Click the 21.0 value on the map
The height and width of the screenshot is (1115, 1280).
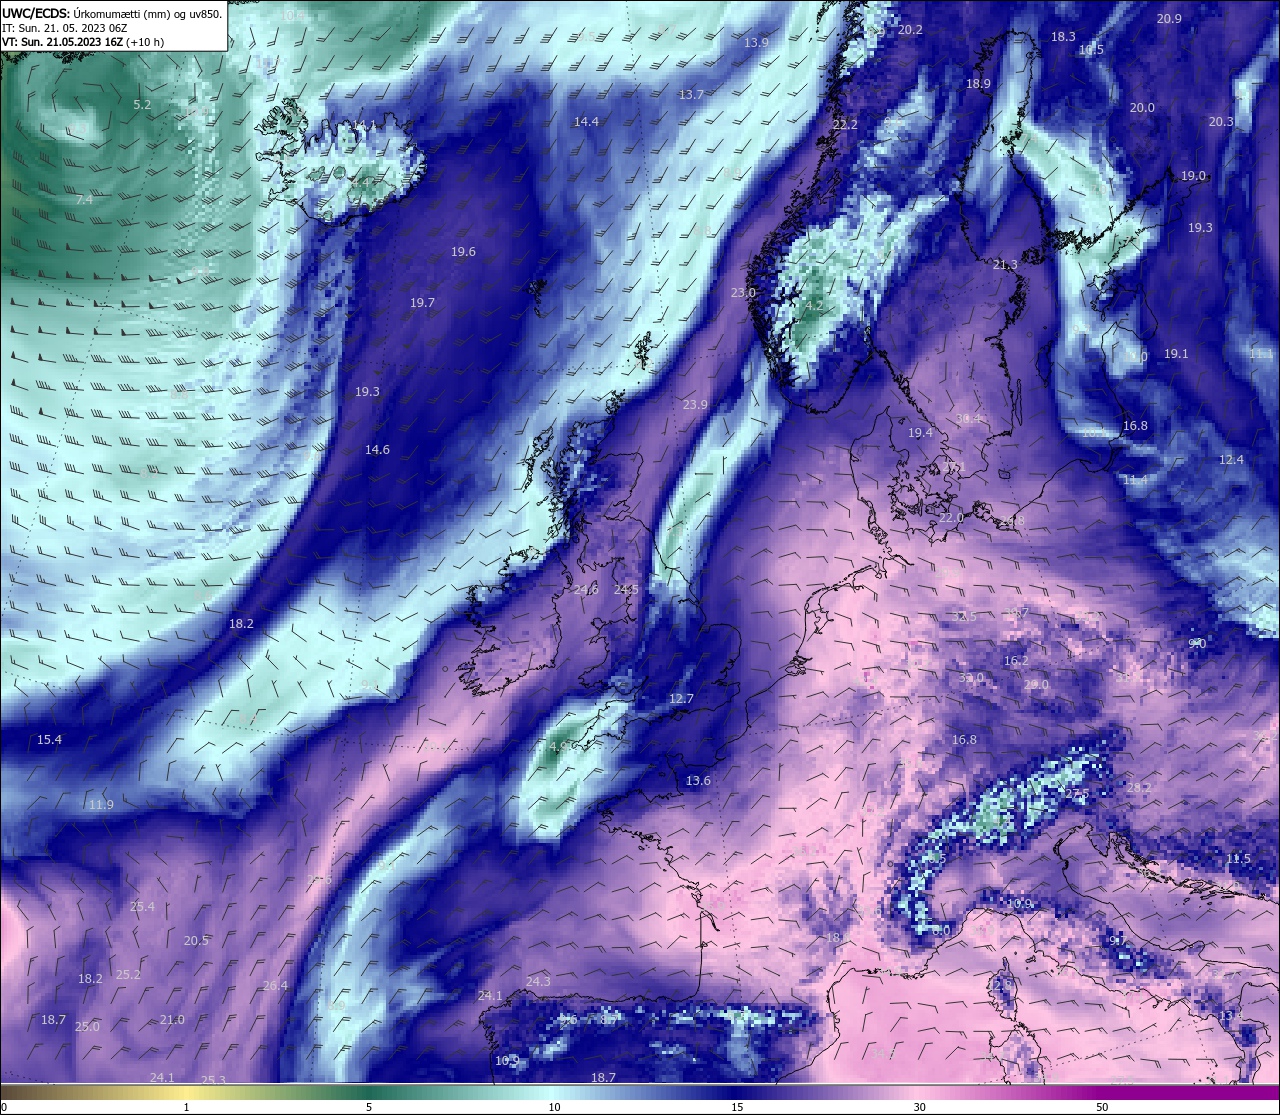(172, 1020)
